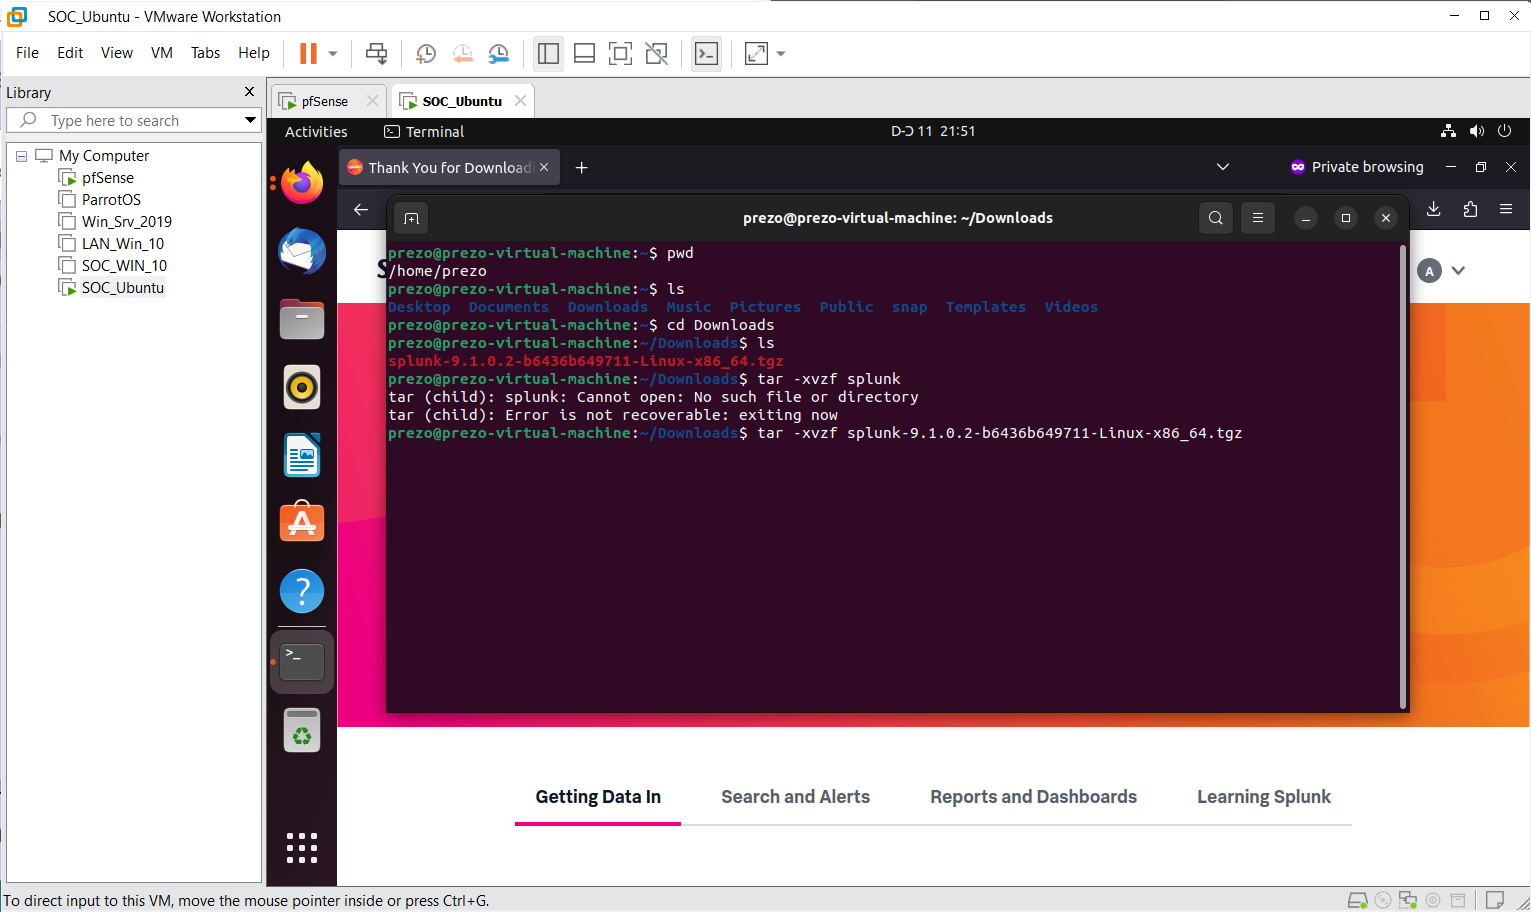Open the Terminal app menu in the top bar
The image size is (1531, 912).
tap(424, 131)
